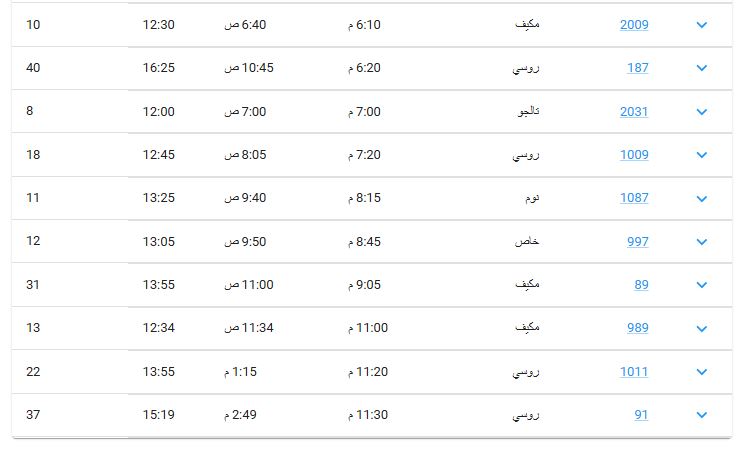This screenshot has height=463, width=747.
Task: Open train number 2031 link
Action: click(634, 112)
